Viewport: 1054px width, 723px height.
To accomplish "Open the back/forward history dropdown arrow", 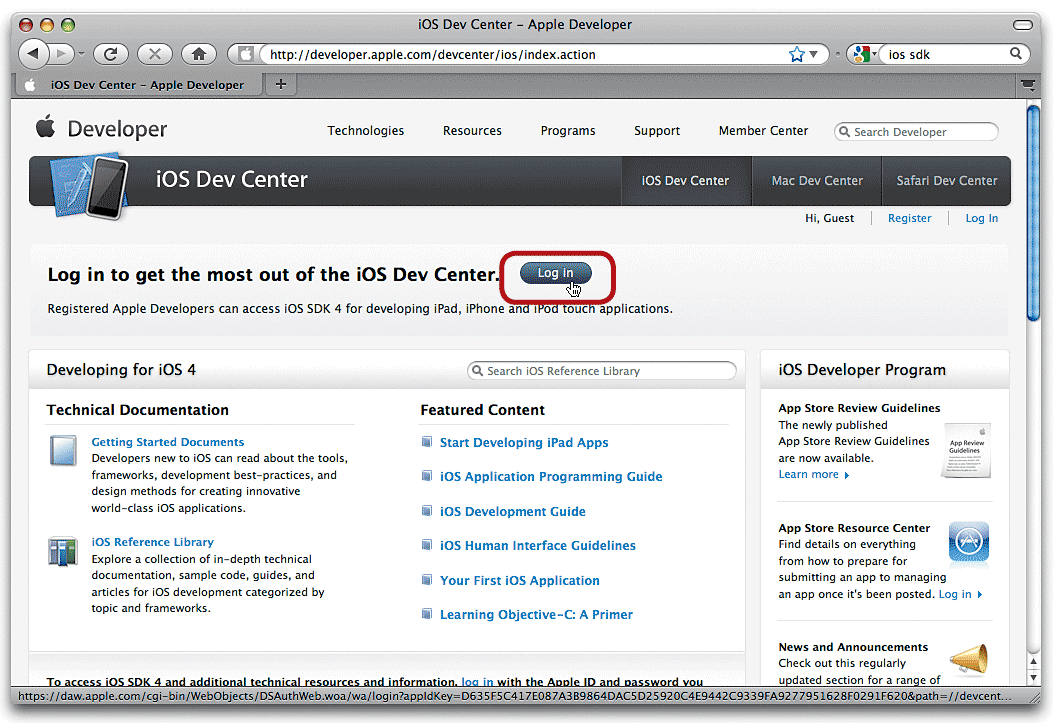I will pos(81,54).
